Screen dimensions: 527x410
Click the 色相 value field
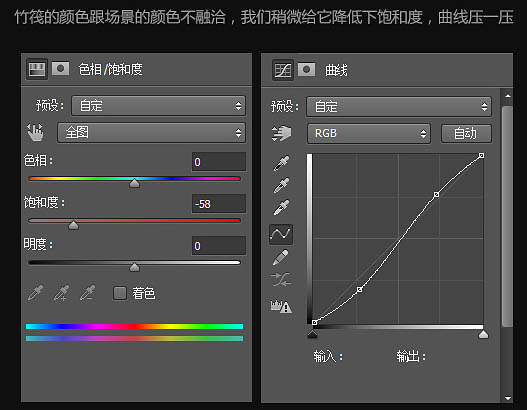tap(219, 162)
